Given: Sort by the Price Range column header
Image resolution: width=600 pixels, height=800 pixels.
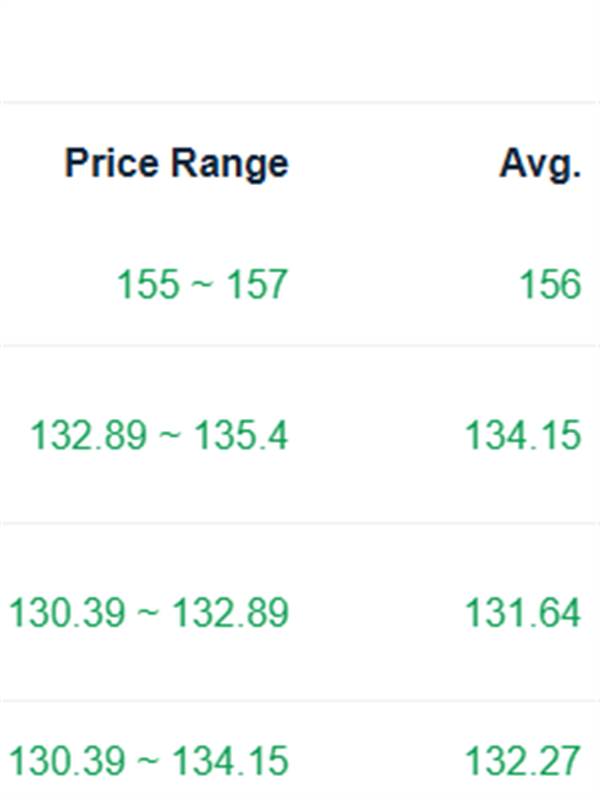Looking at the screenshot, I should click(176, 163).
